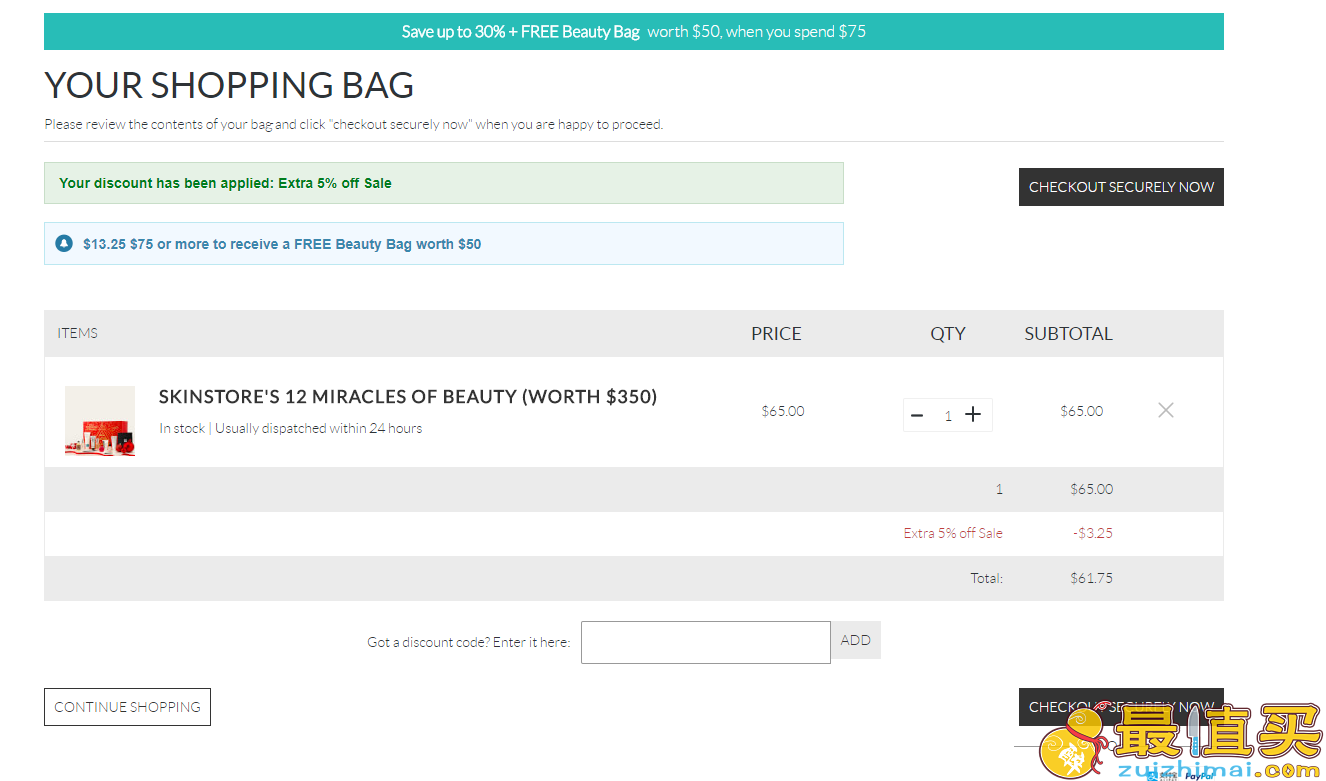Click the item row's $65.00 subtotal beside X
This screenshot has width=1326, height=781.
pos(1082,411)
